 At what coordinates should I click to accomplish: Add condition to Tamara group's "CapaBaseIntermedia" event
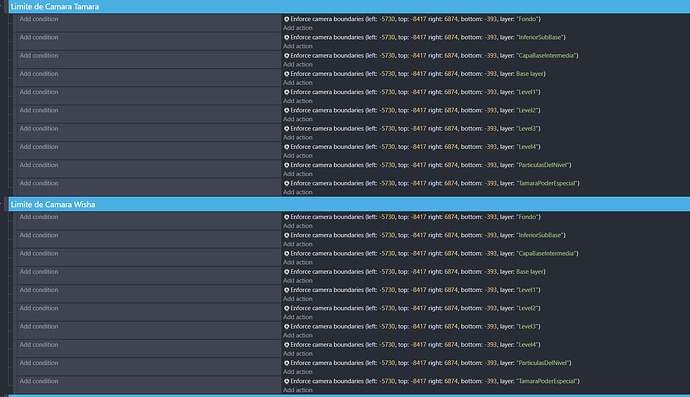coord(39,55)
